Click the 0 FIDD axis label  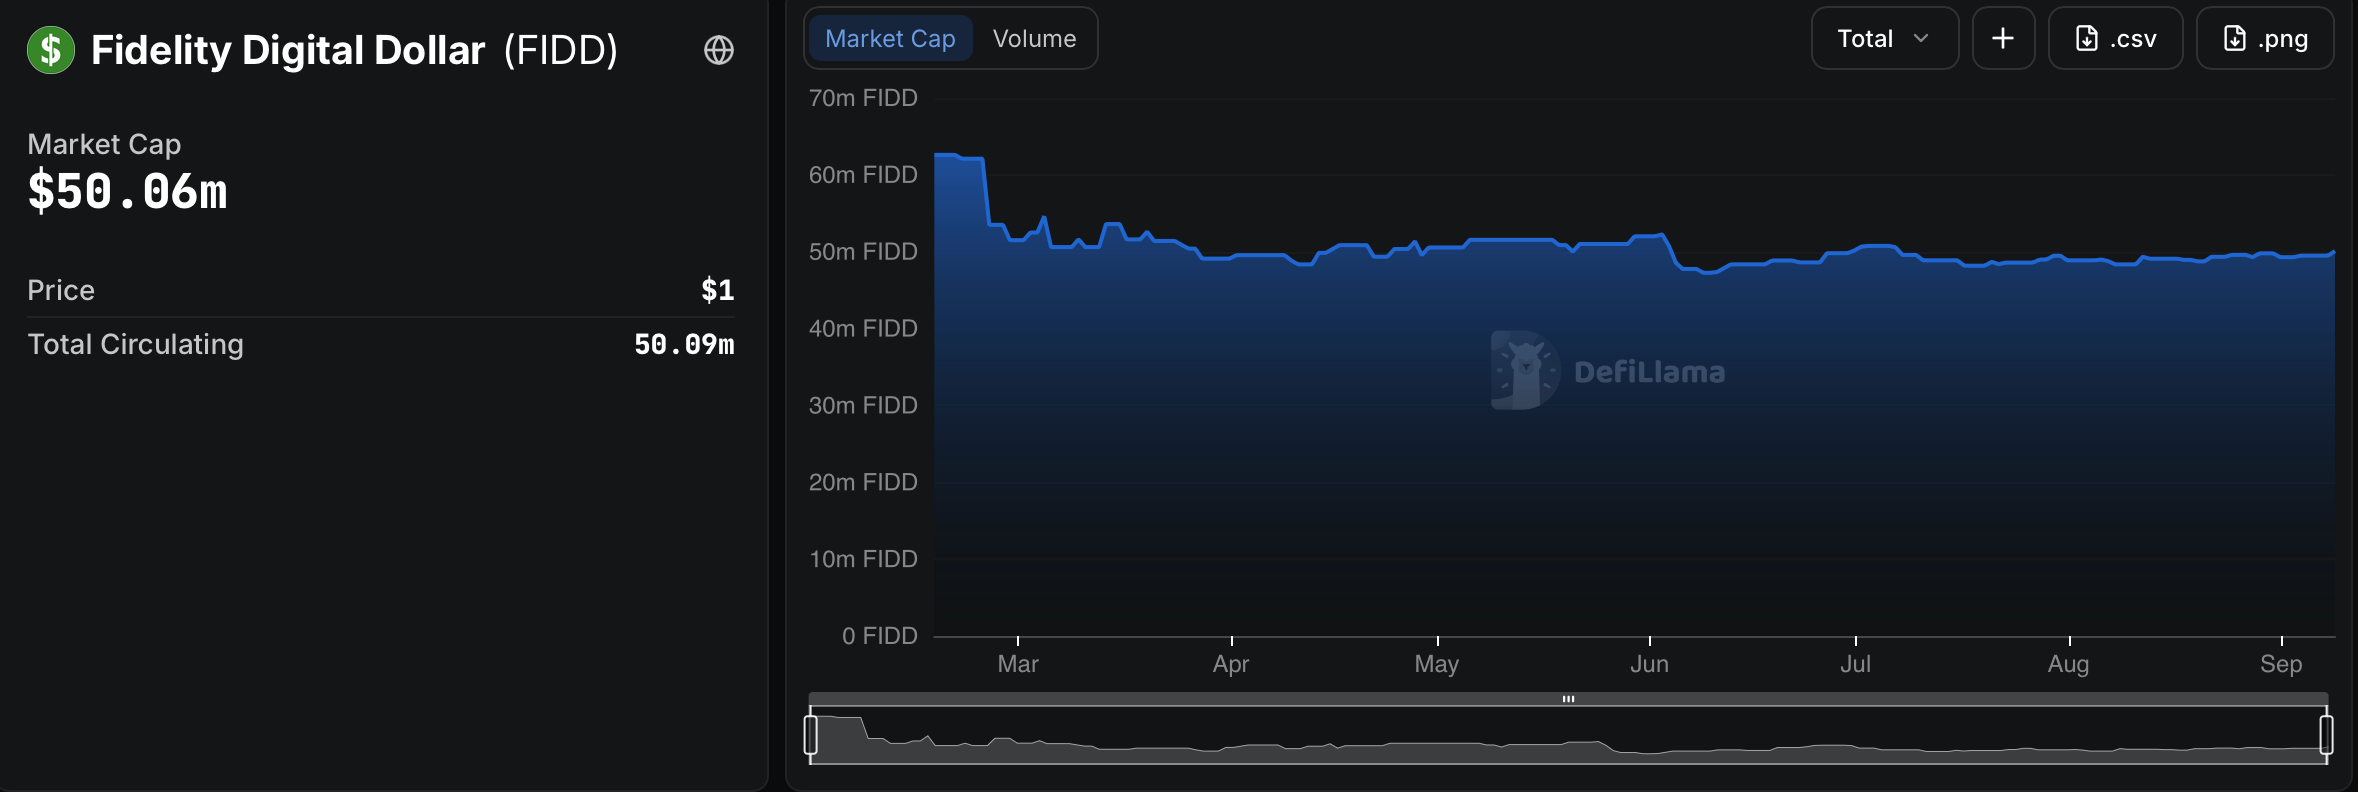click(879, 636)
